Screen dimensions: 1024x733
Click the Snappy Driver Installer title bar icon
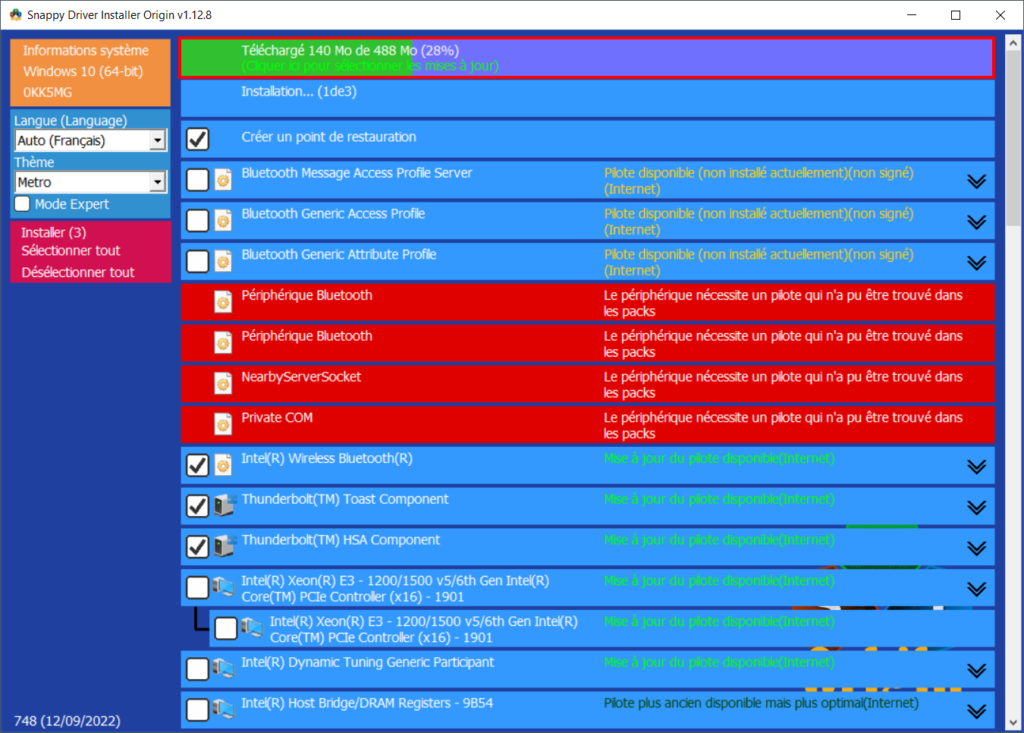point(15,14)
